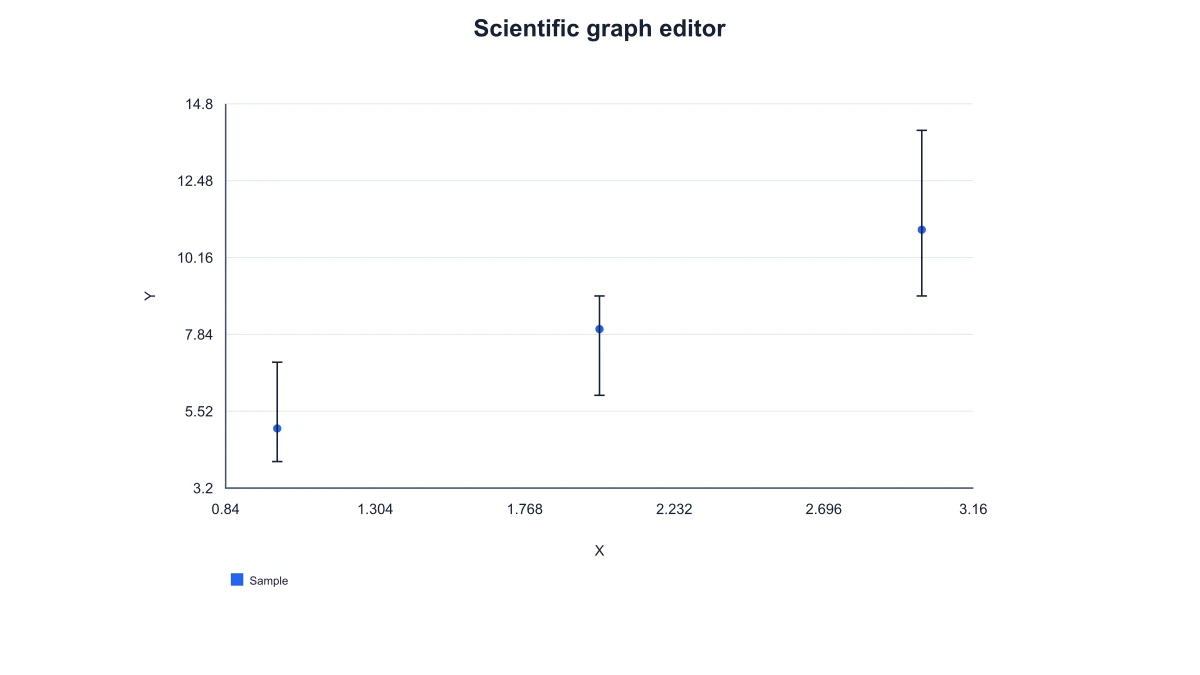The width and height of the screenshot is (1200, 675).
Task: Select the middle data point near x=2
Action: click(x=599, y=329)
